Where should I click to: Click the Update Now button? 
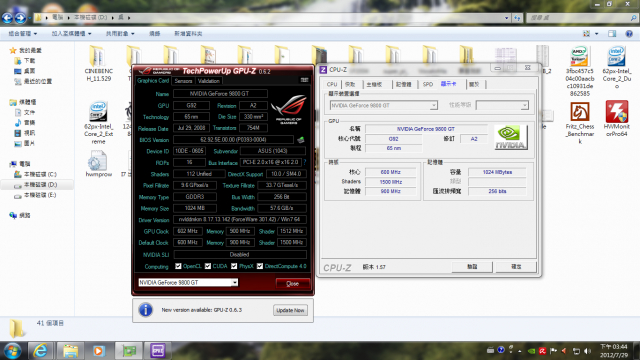click(290, 310)
